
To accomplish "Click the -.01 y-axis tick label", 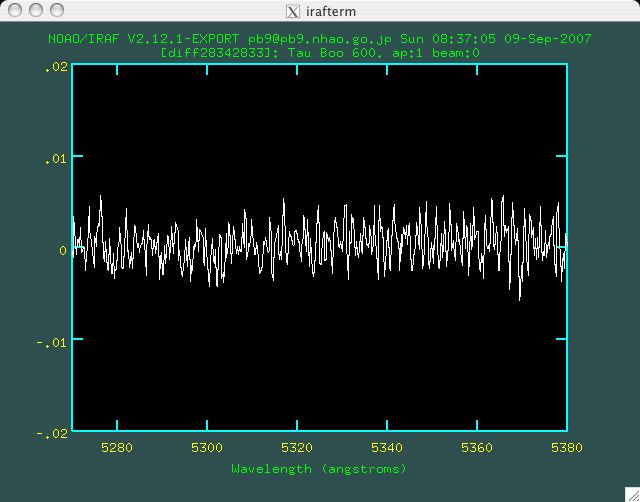I will click(x=54, y=342).
